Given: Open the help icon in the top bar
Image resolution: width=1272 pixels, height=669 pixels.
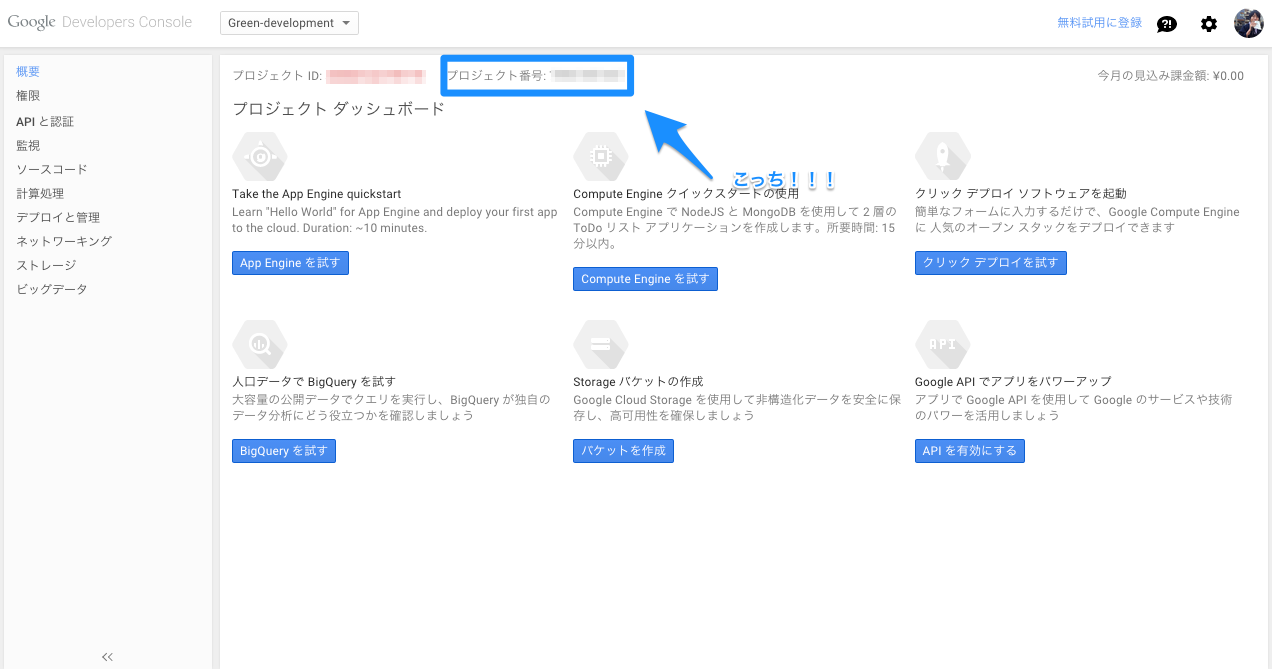Looking at the screenshot, I should tap(1166, 22).
